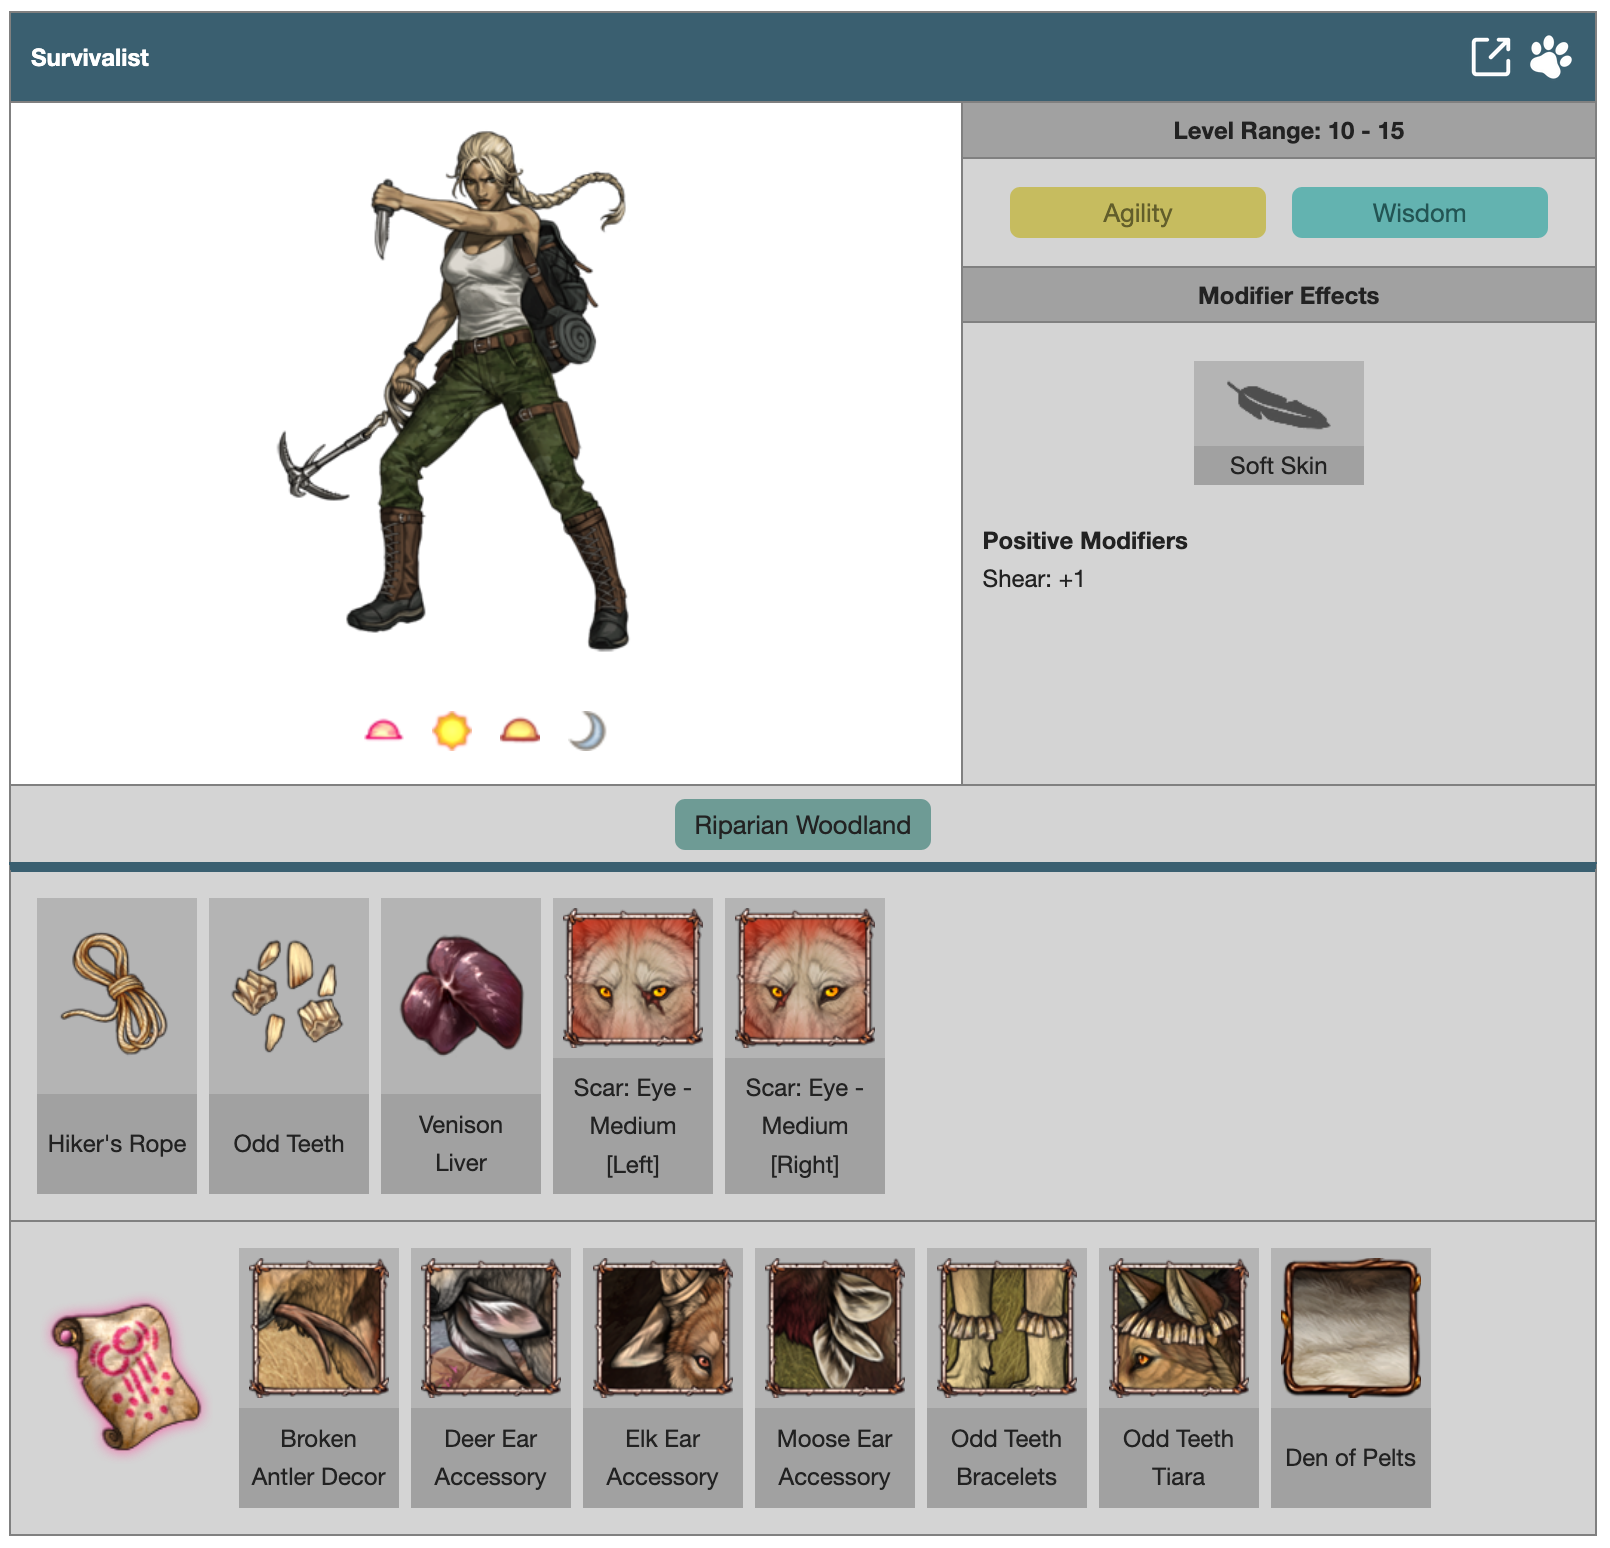
Task: Select the Wisdom stat tag
Action: [1419, 213]
